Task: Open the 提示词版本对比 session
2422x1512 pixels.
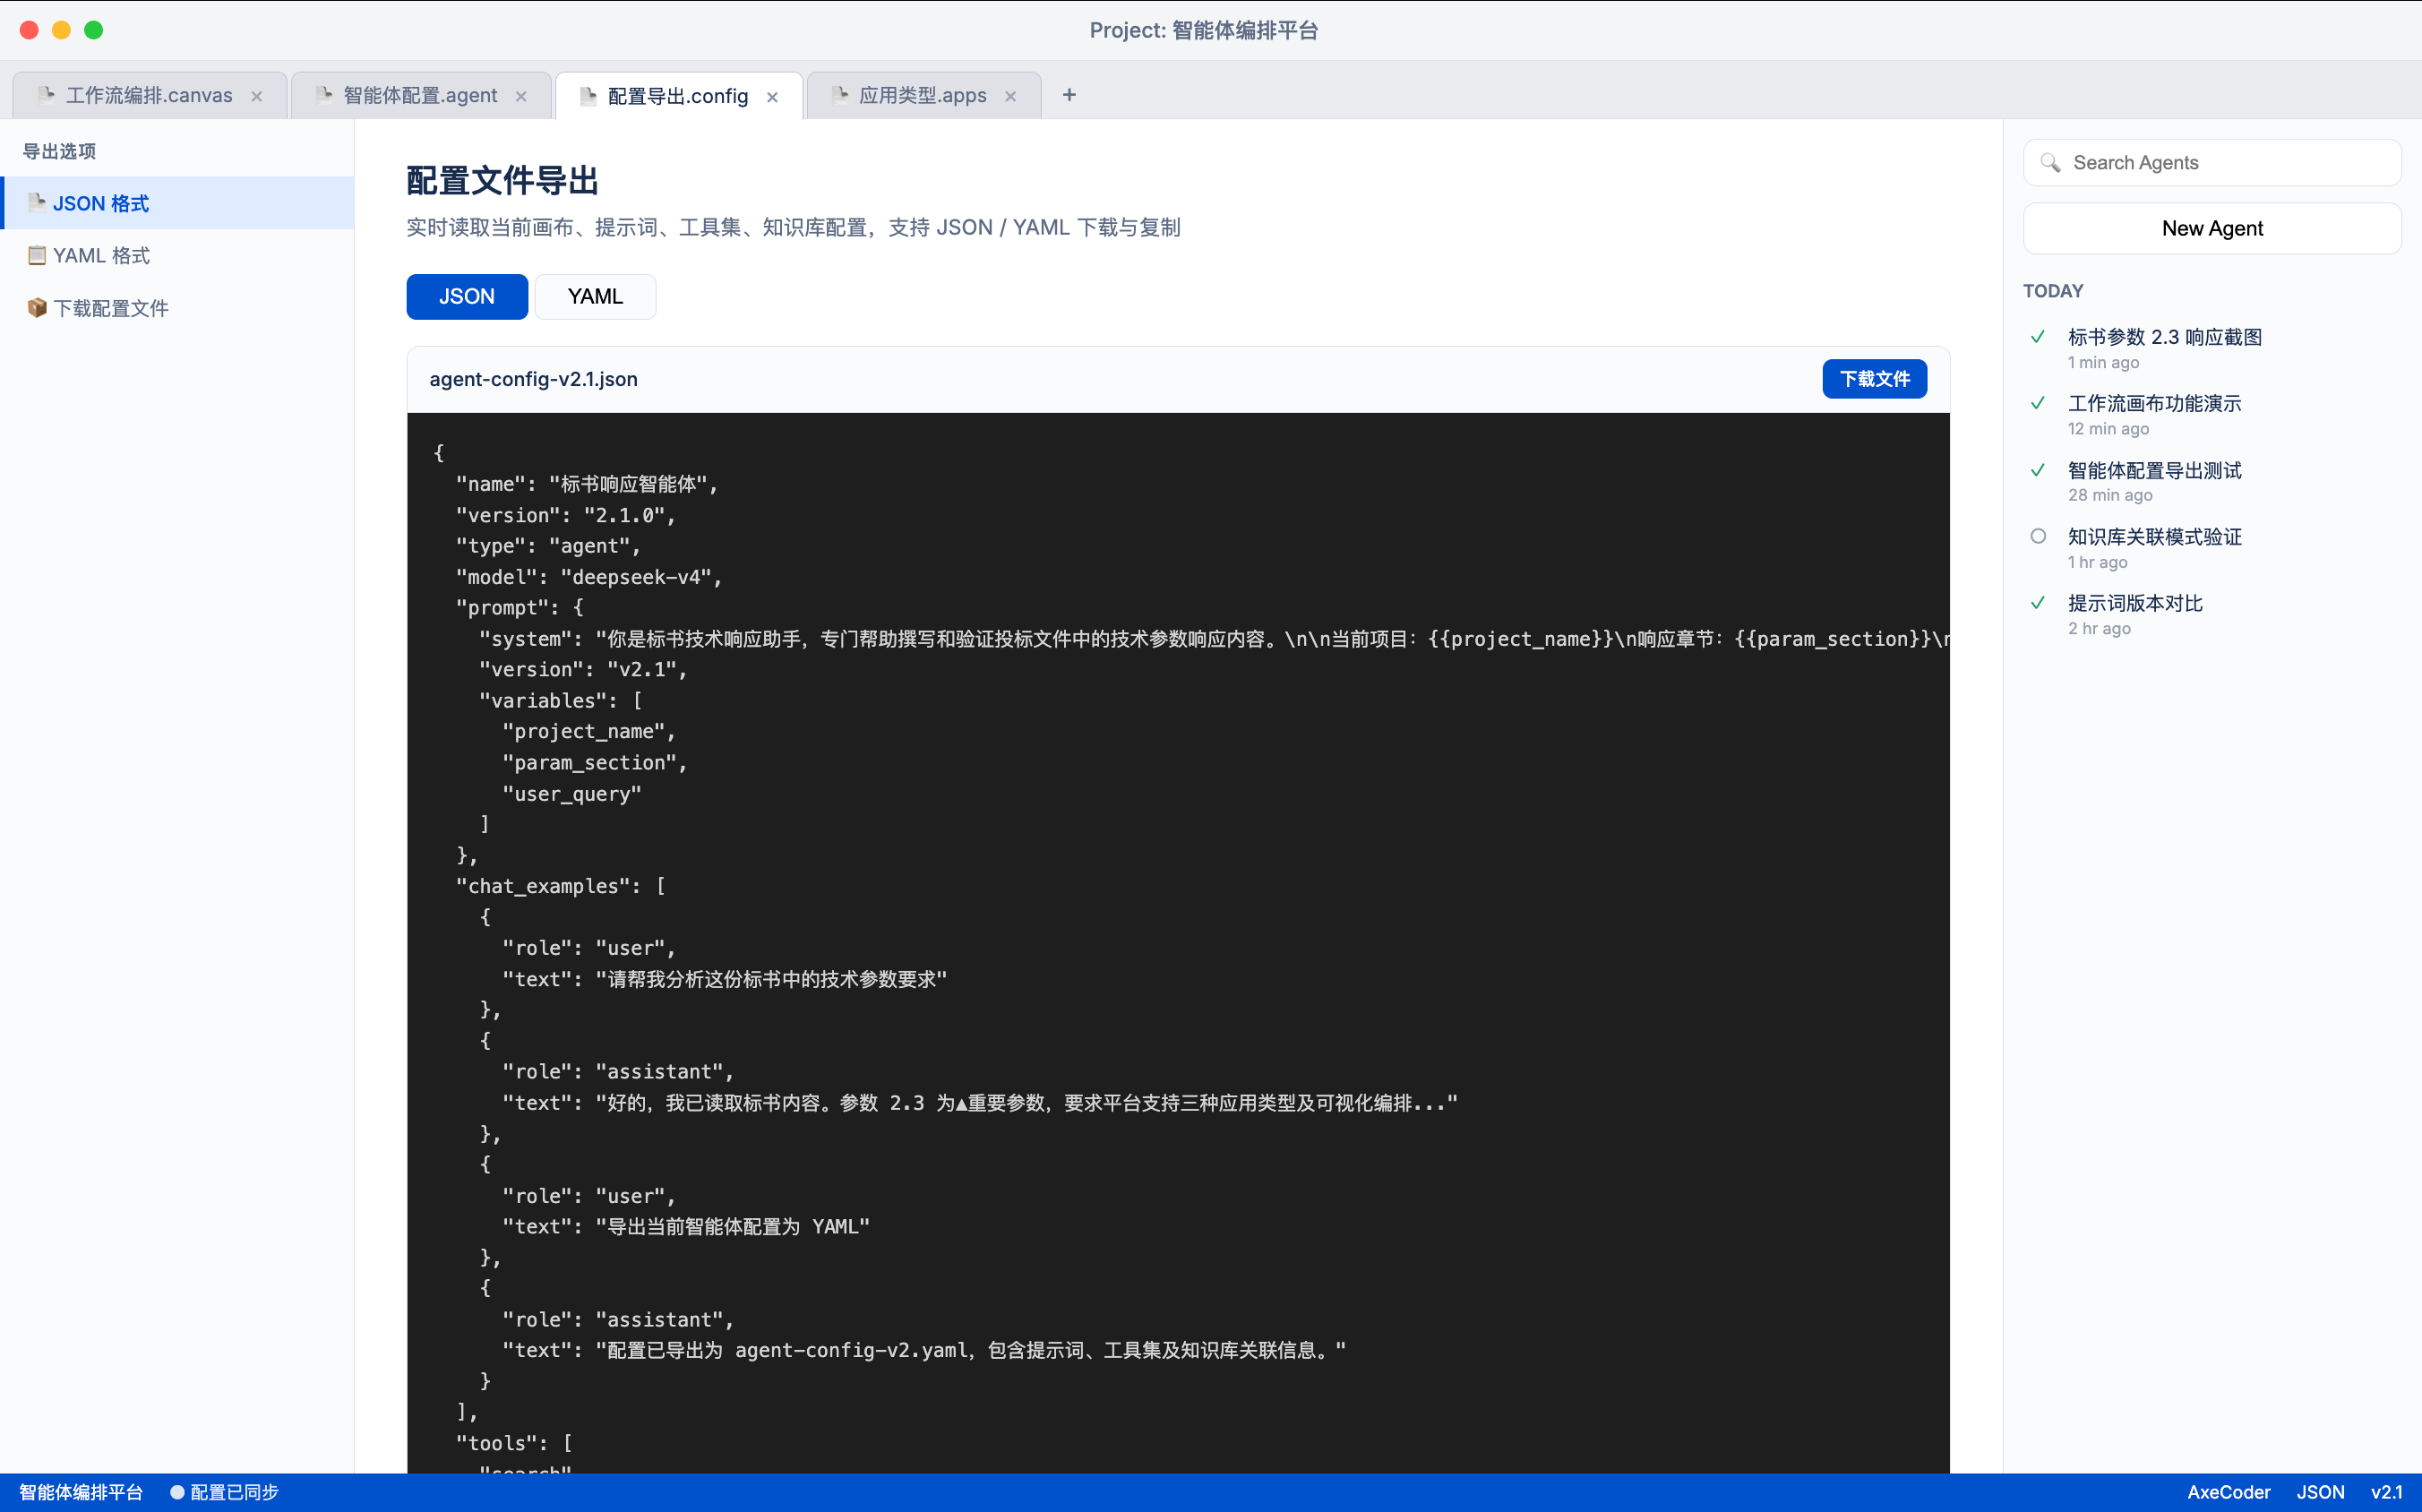Action: [x=2212, y=614]
